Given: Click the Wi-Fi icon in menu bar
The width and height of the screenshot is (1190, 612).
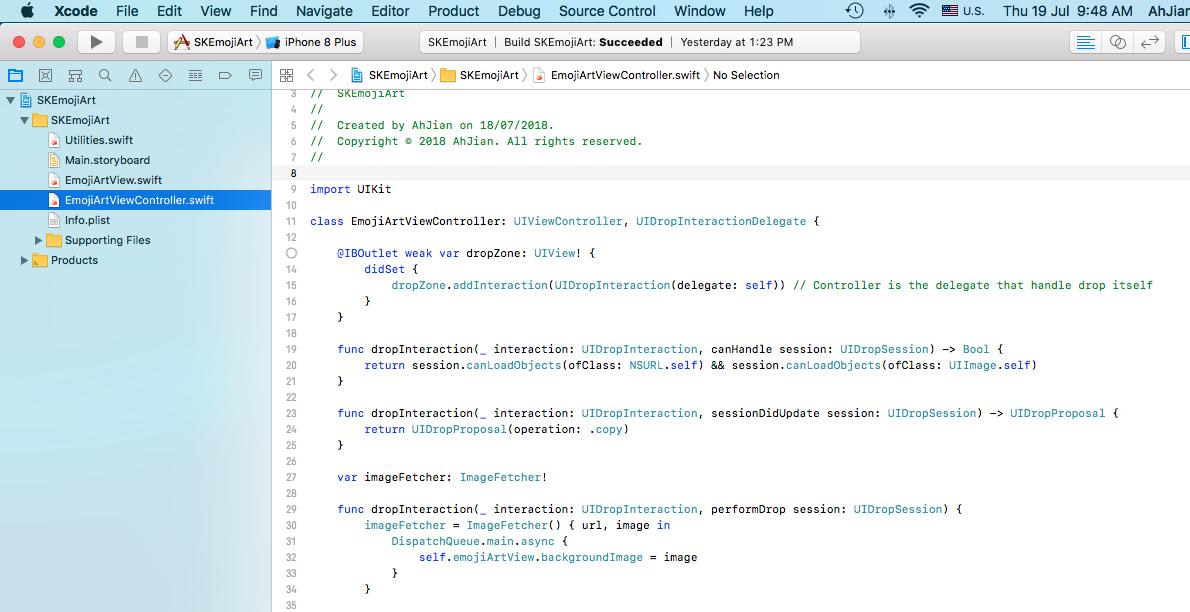Looking at the screenshot, I should (x=919, y=11).
